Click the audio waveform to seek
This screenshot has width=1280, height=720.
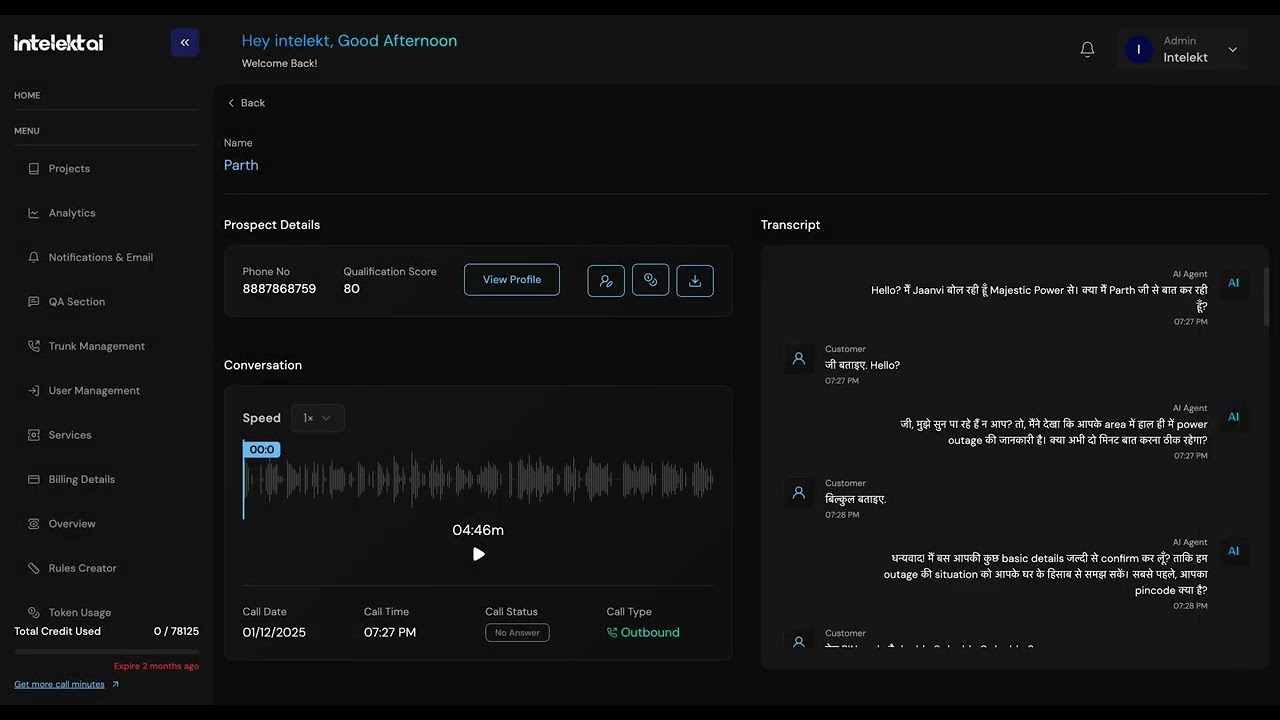480,480
